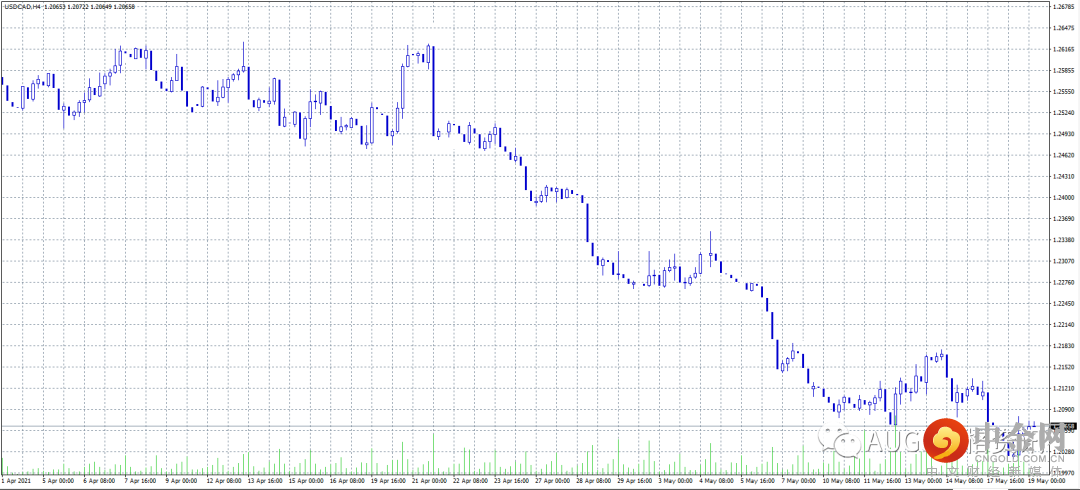The image size is (1080, 490).
Task: Click the 1.21830 price axis label
Action: pyautogui.click(x=1064, y=346)
